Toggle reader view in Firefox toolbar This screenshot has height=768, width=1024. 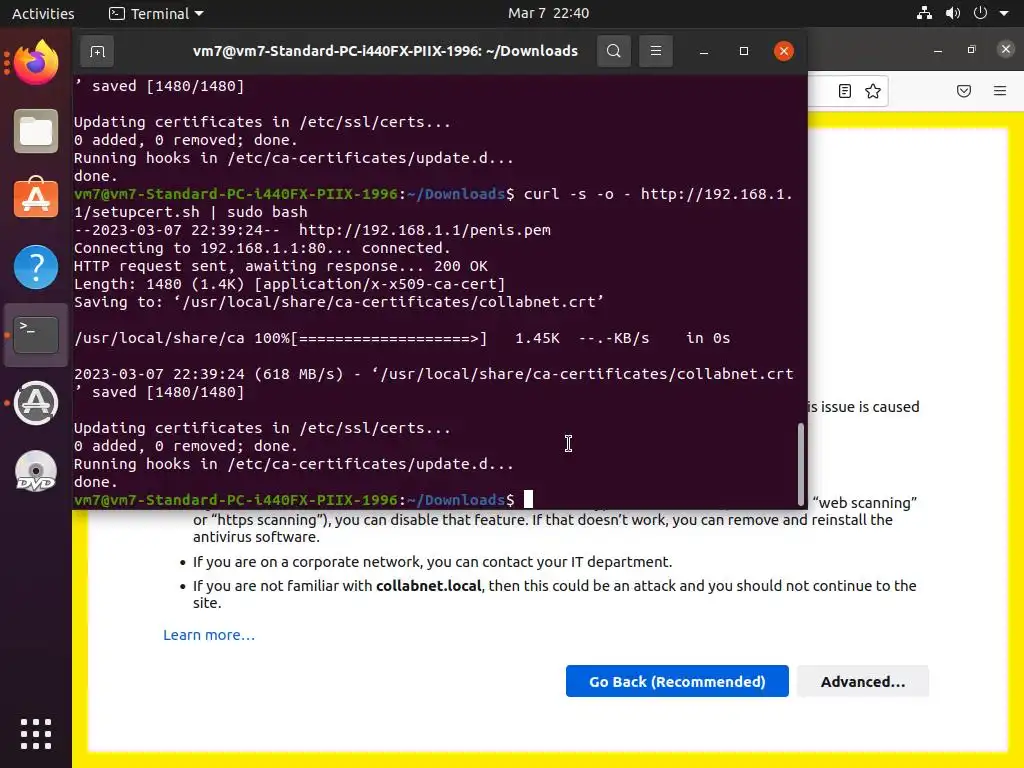pos(844,91)
